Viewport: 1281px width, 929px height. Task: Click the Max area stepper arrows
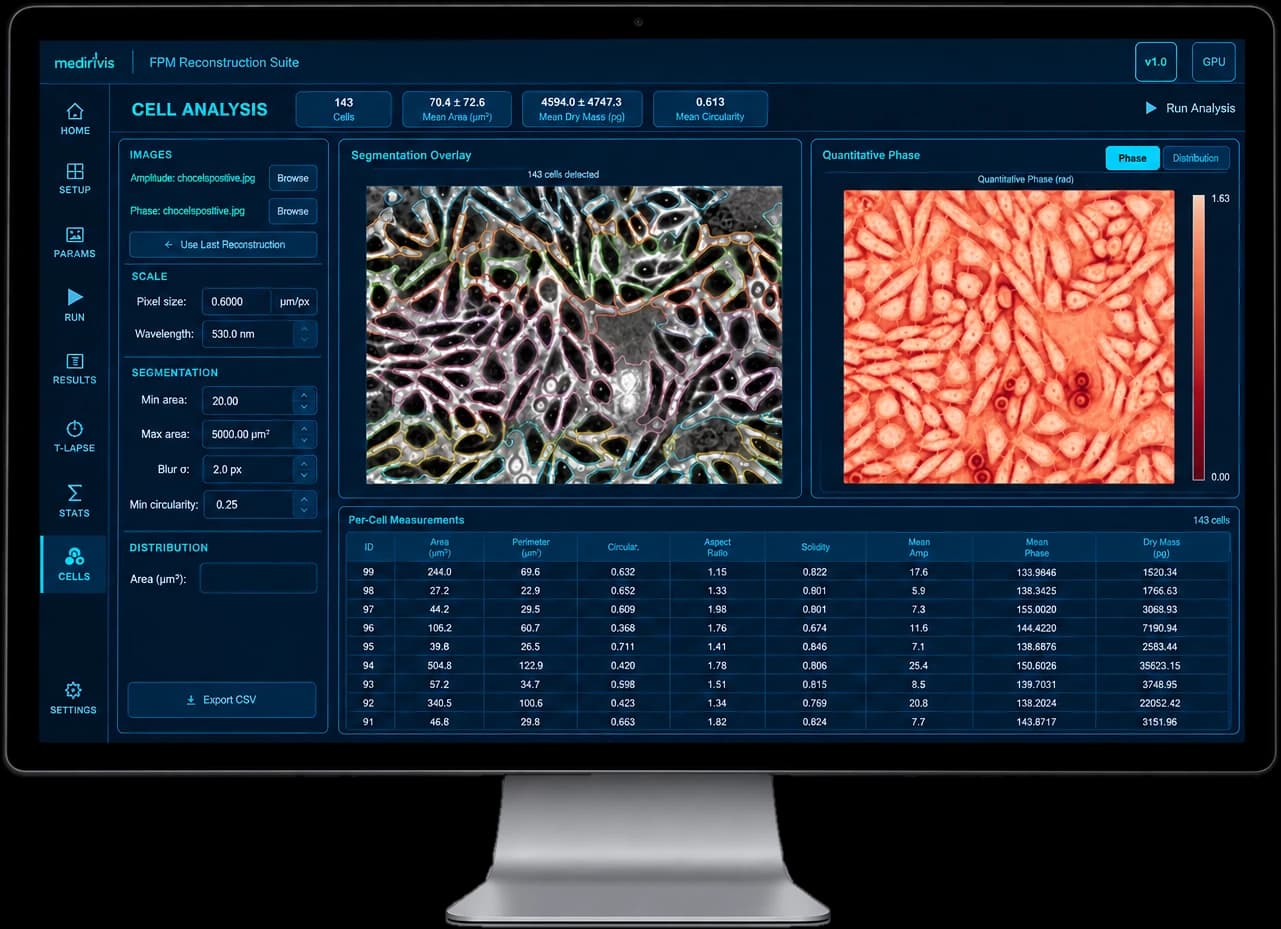[305, 435]
